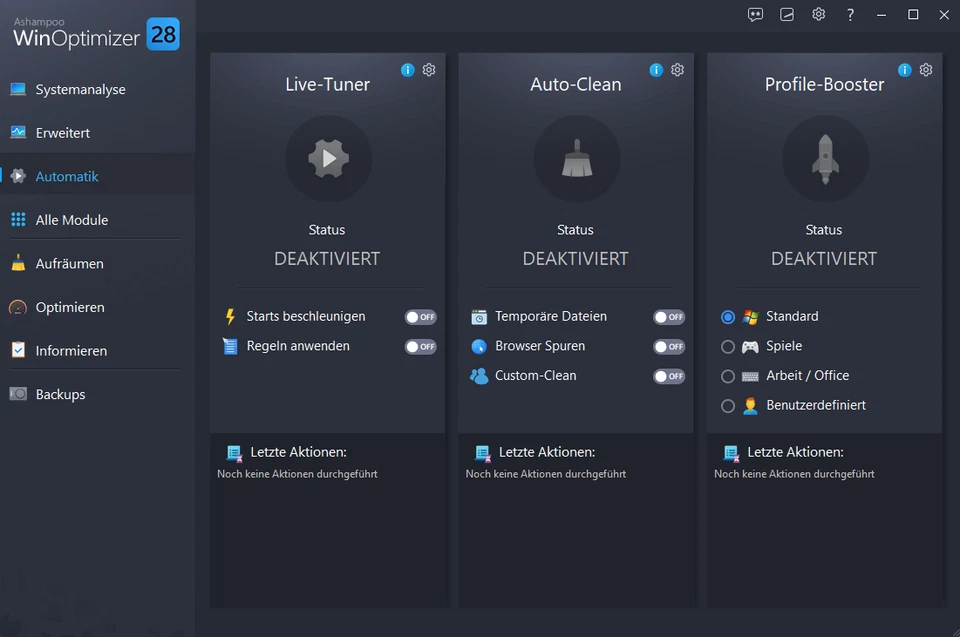Open Auto-Clean settings via its gear icon

[677, 69]
